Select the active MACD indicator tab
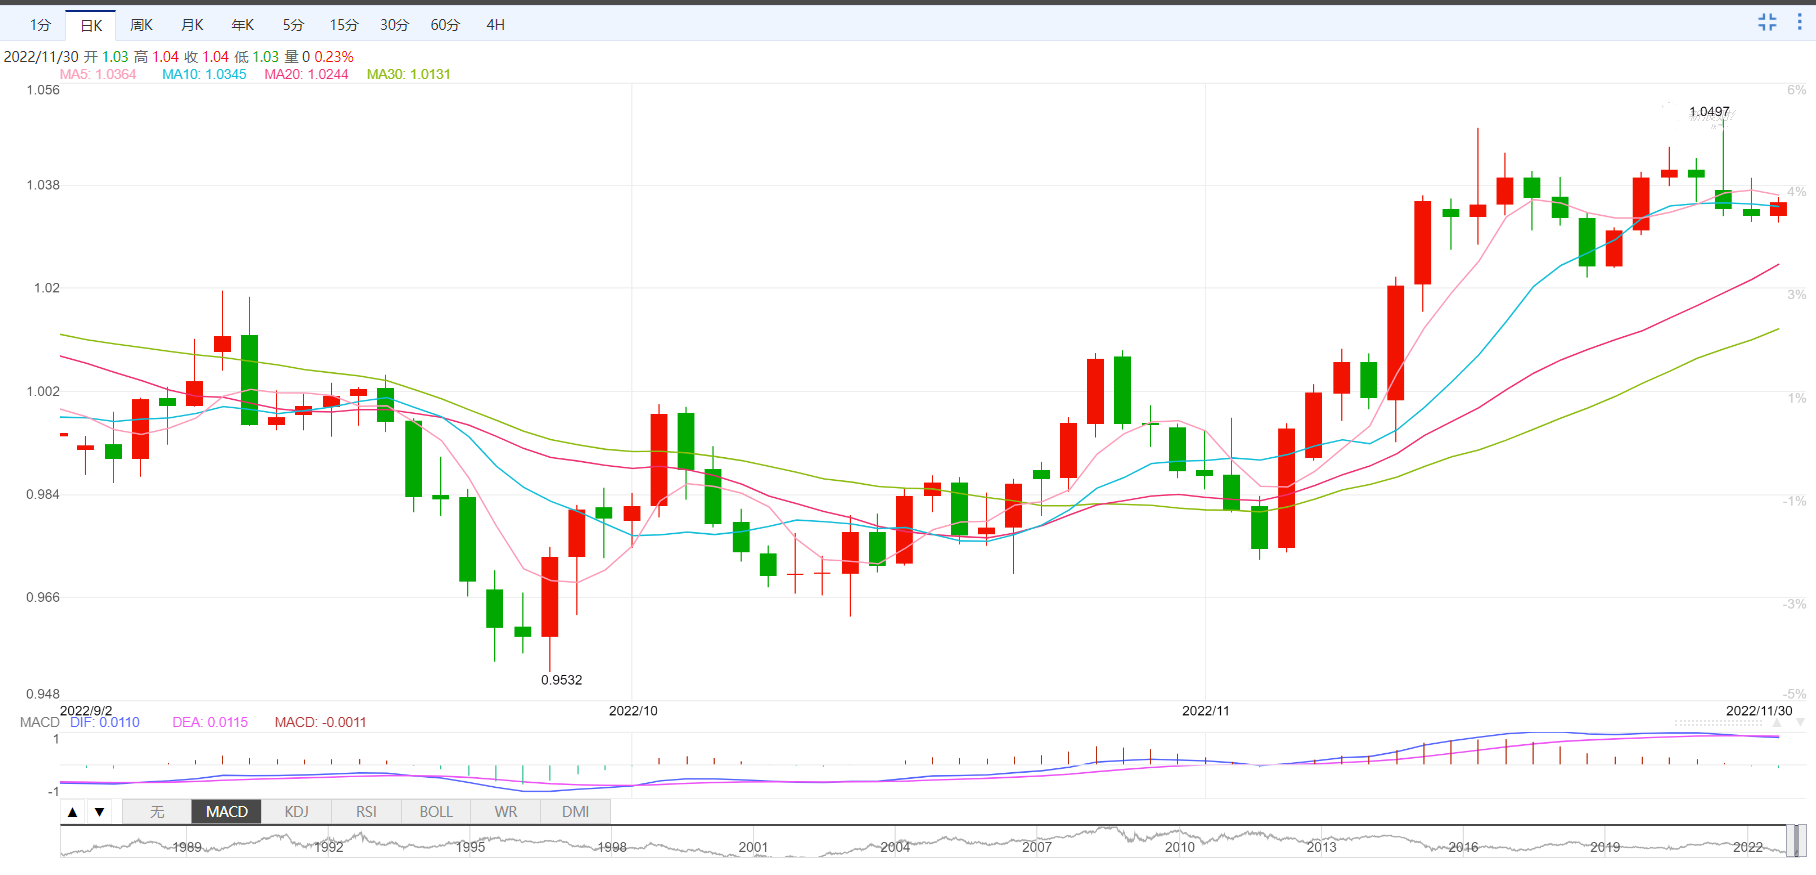The width and height of the screenshot is (1816, 875). (x=227, y=812)
